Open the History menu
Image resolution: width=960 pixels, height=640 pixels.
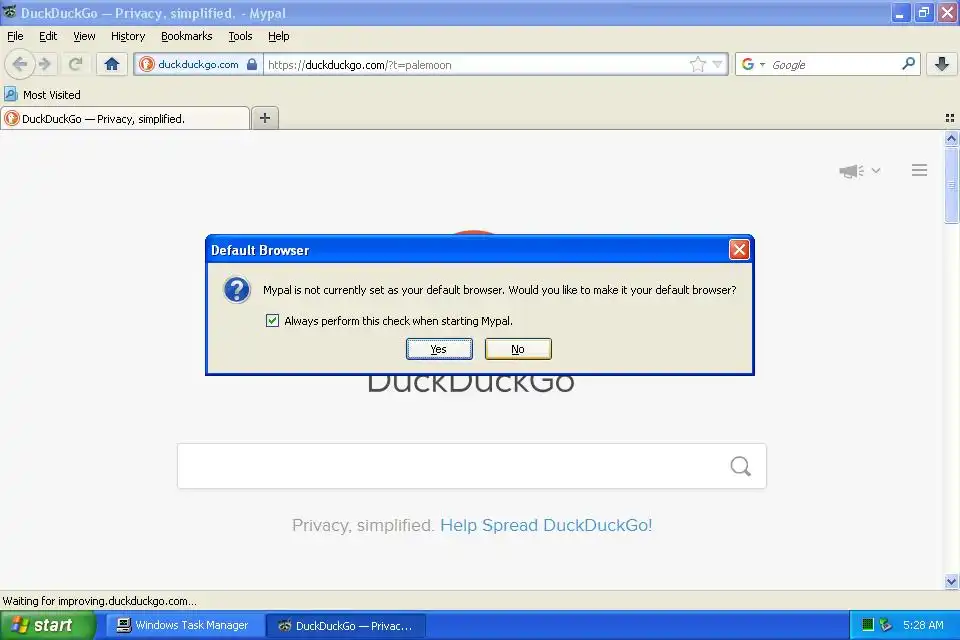pos(128,36)
